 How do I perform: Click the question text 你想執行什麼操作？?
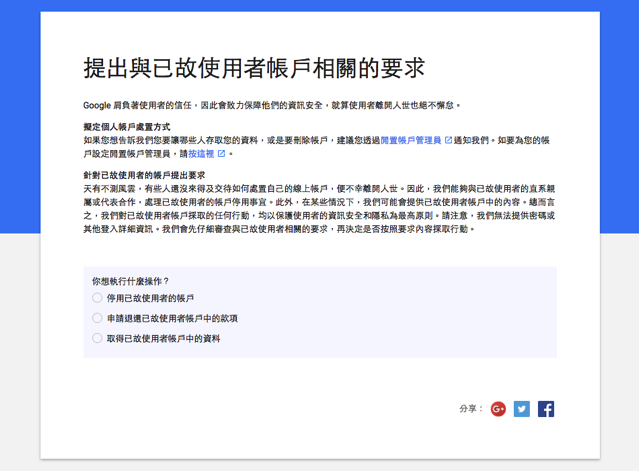click(x=130, y=281)
